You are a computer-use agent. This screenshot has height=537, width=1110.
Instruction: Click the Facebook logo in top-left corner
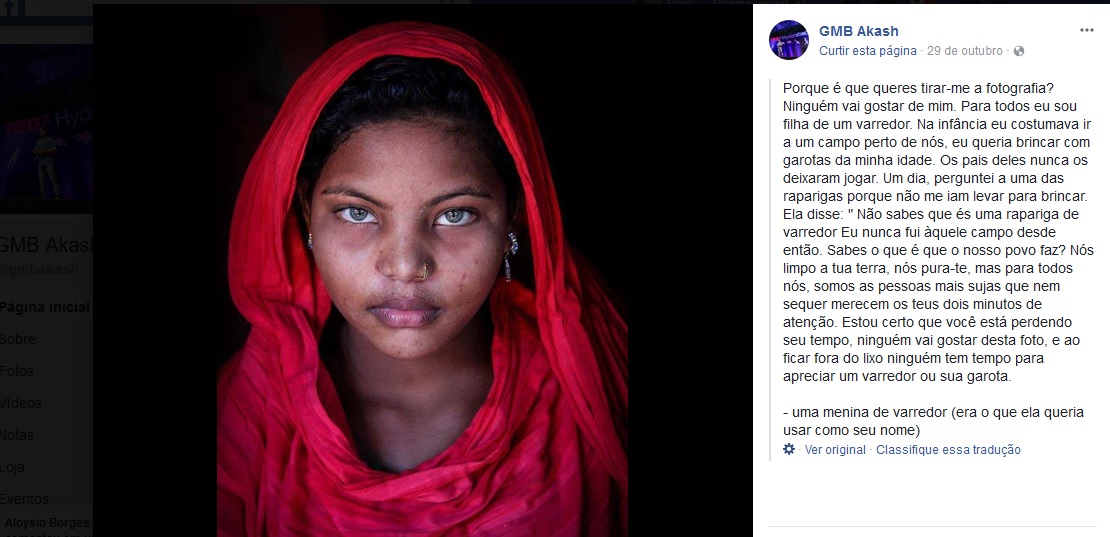(x=11, y=7)
